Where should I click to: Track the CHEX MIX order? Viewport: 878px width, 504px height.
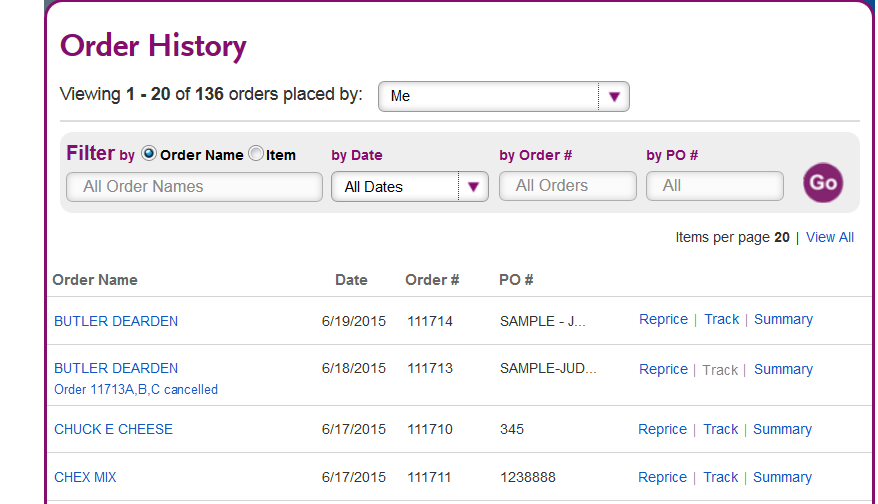[720, 478]
